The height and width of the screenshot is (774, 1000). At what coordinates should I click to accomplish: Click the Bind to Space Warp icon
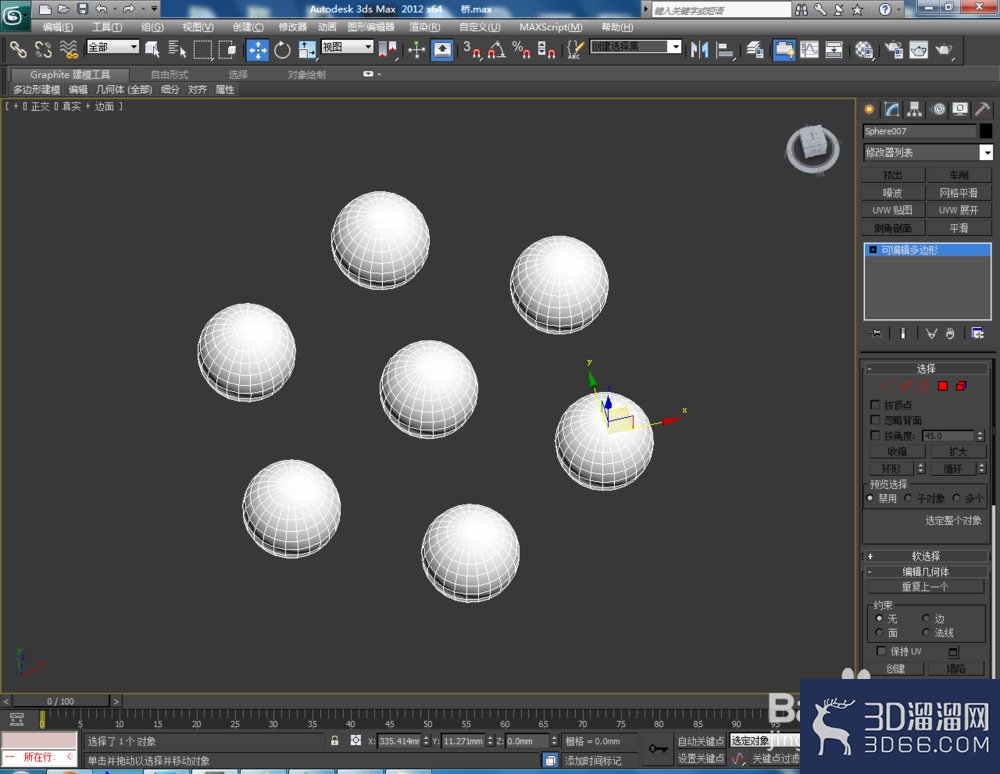click(68, 49)
